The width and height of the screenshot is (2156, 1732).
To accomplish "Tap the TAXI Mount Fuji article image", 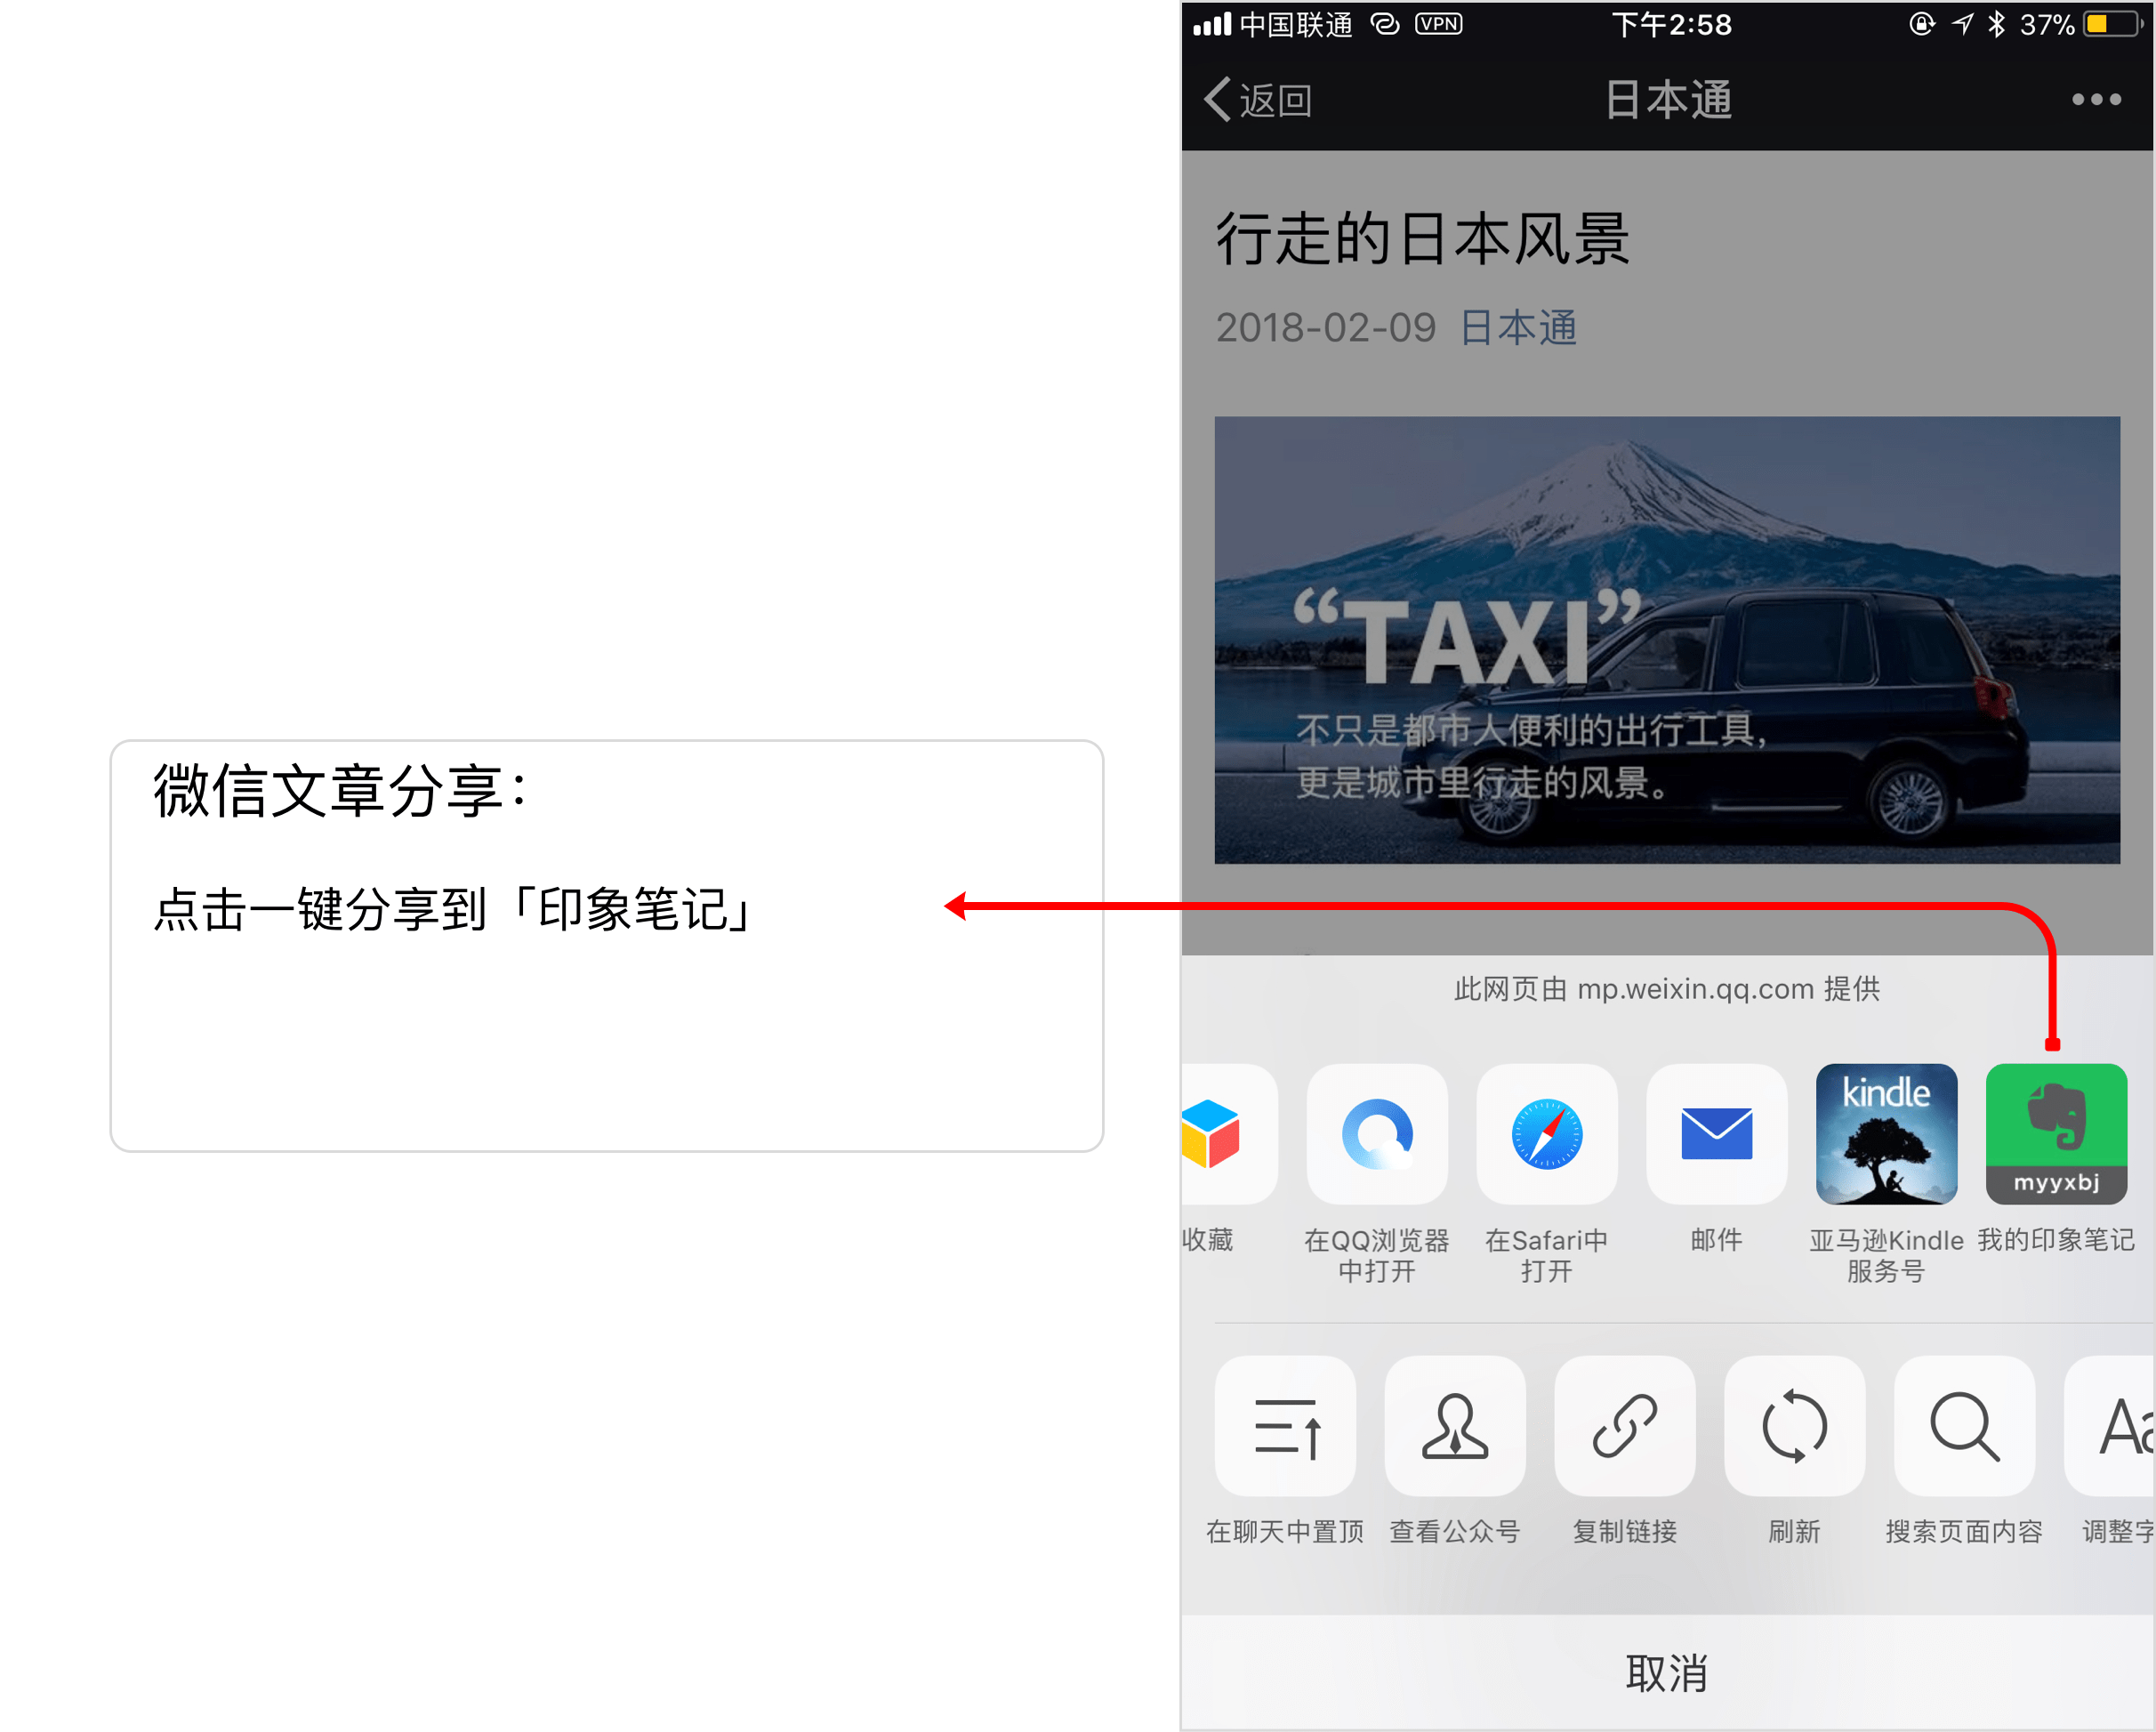I will tap(1666, 640).
